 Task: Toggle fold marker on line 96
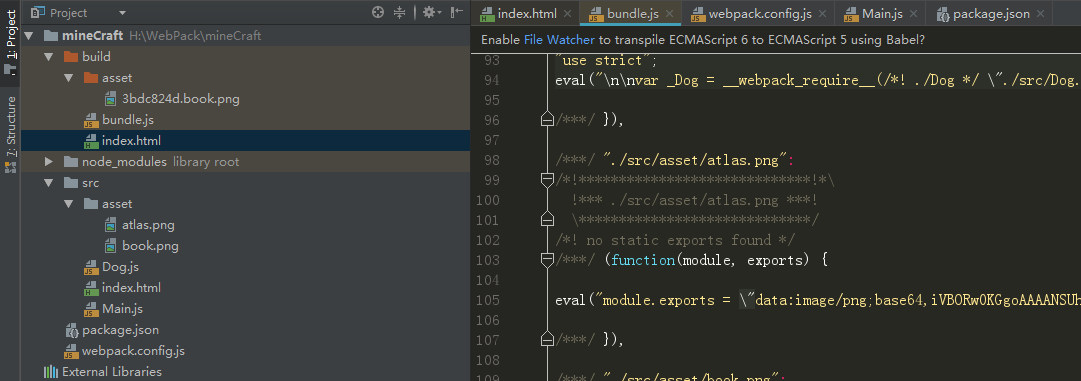pyautogui.click(x=547, y=120)
